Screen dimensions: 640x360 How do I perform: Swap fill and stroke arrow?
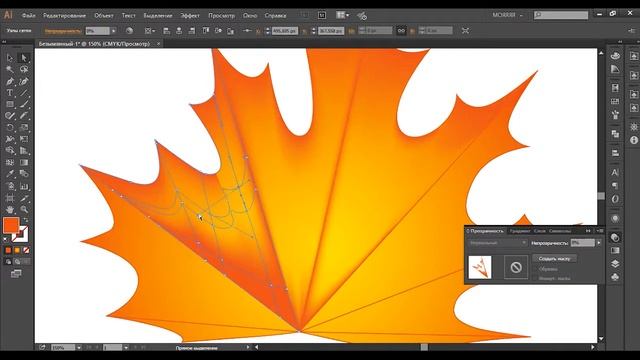click(x=25, y=220)
